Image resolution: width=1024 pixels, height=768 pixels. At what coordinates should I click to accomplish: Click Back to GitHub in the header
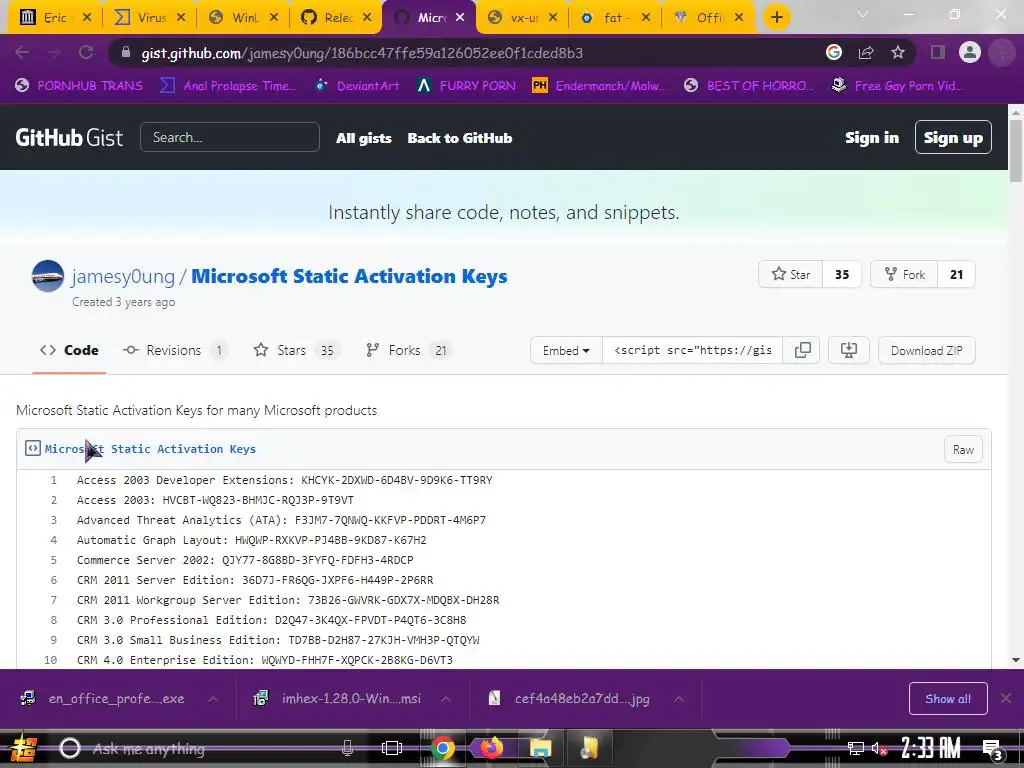click(x=460, y=138)
